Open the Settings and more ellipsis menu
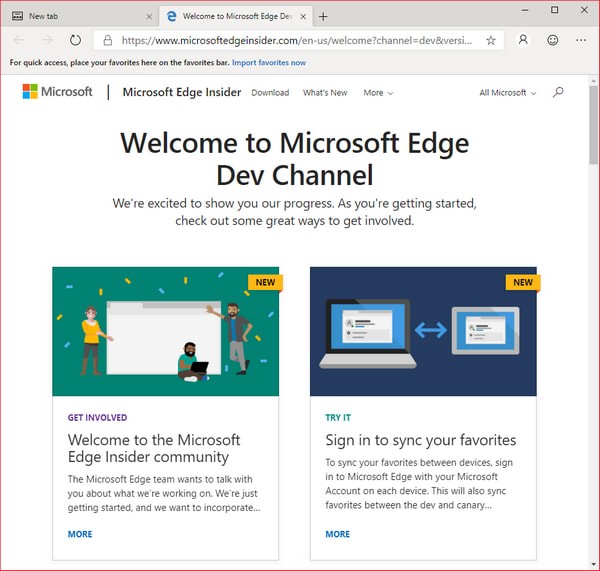 coord(582,40)
